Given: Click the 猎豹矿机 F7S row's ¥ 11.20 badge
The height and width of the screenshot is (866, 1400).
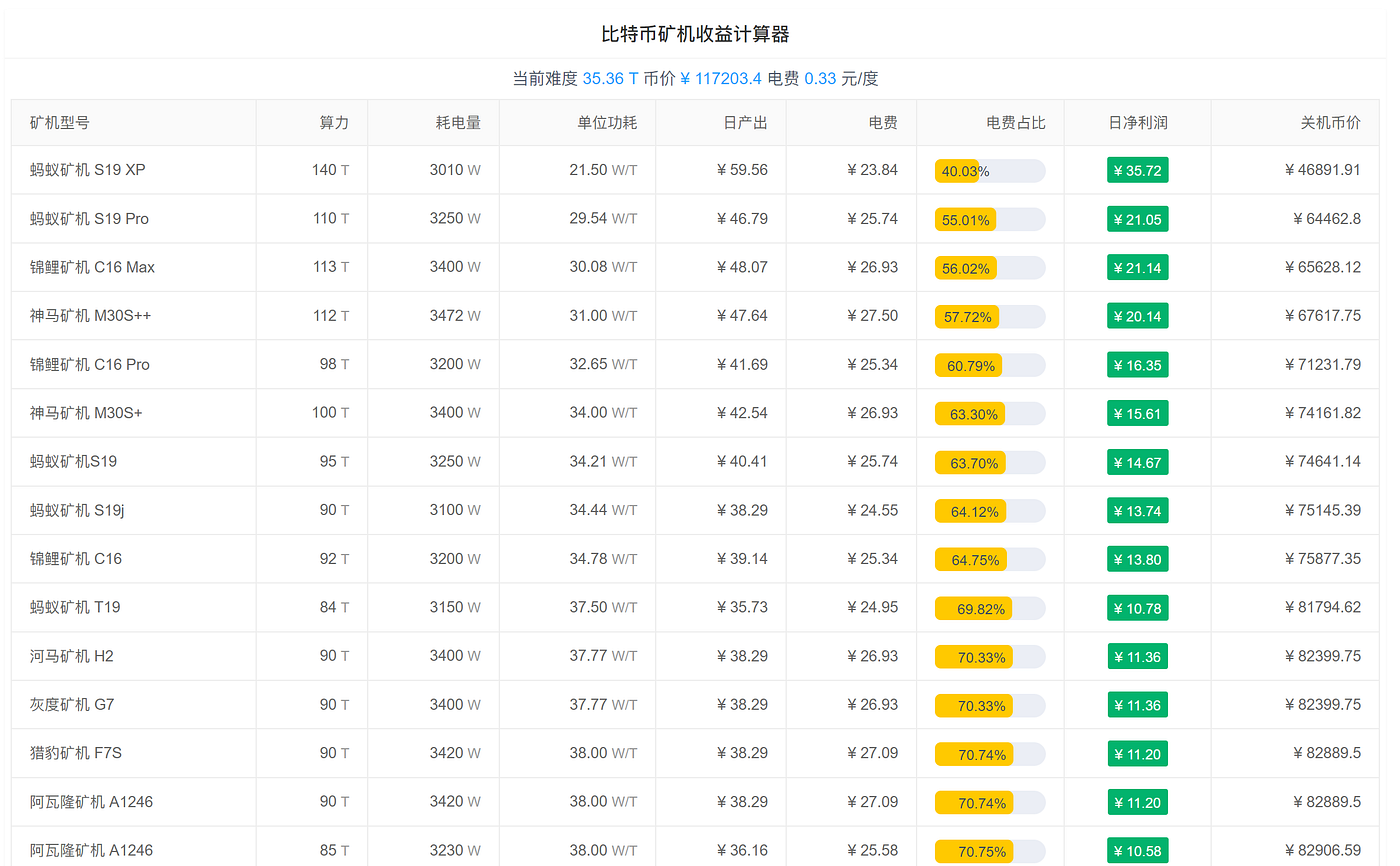Looking at the screenshot, I should click(1138, 754).
